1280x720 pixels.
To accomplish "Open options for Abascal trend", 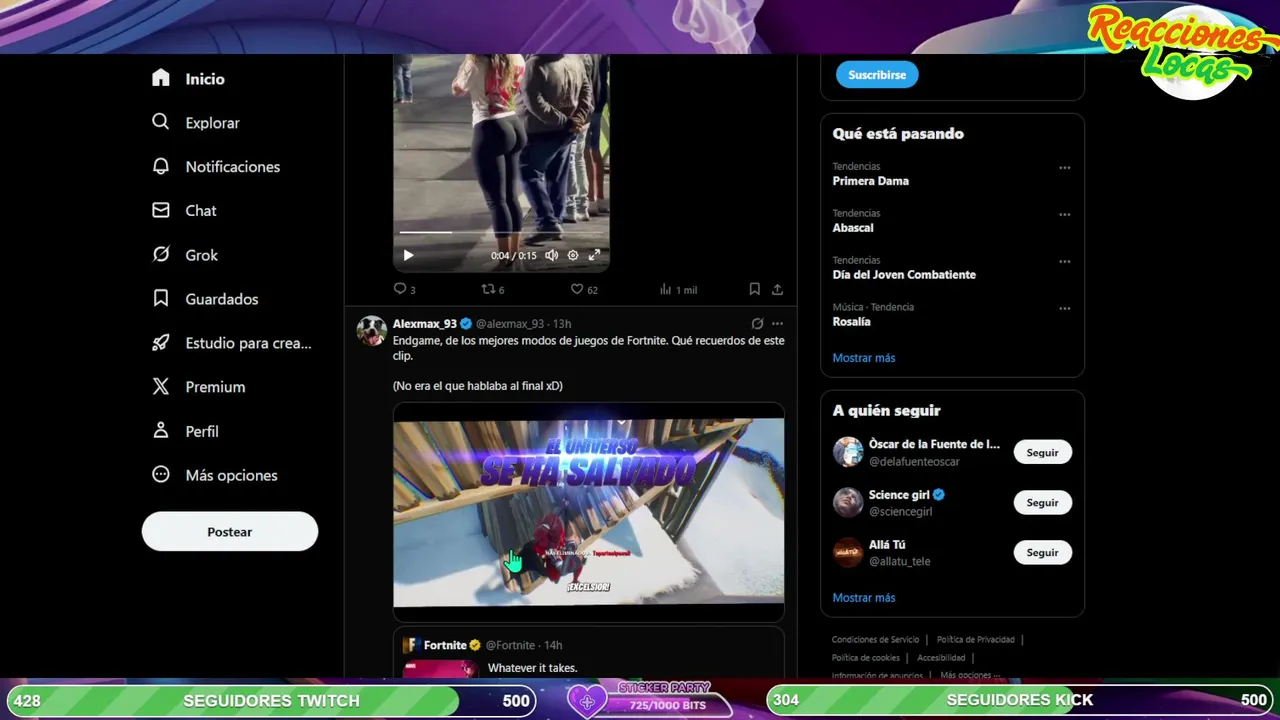I will (x=1064, y=214).
